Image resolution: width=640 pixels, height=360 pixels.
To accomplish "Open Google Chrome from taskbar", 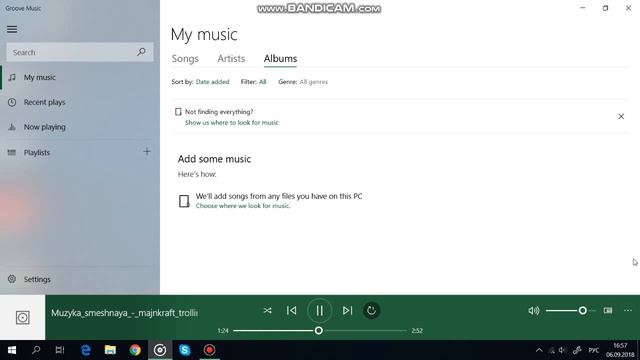I will (x=135, y=350).
